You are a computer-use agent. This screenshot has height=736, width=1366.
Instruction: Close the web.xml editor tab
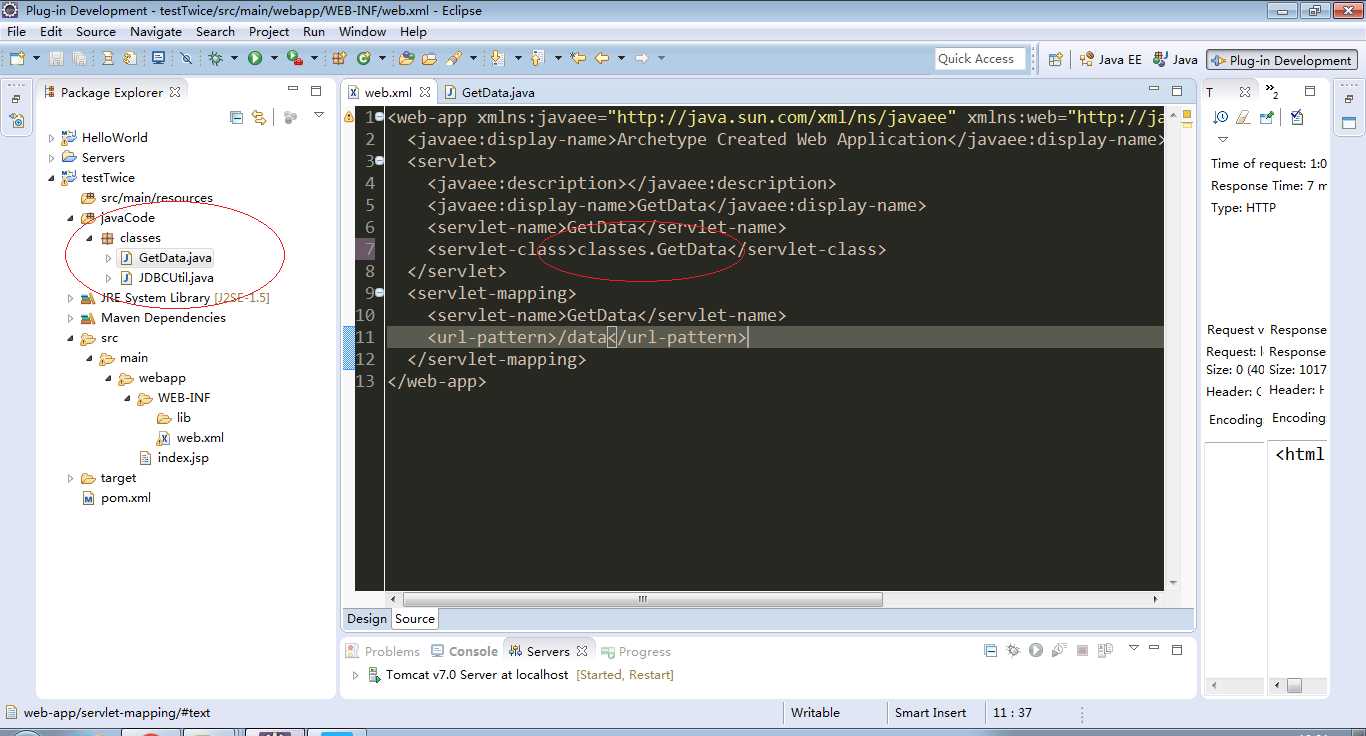tap(424, 92)
